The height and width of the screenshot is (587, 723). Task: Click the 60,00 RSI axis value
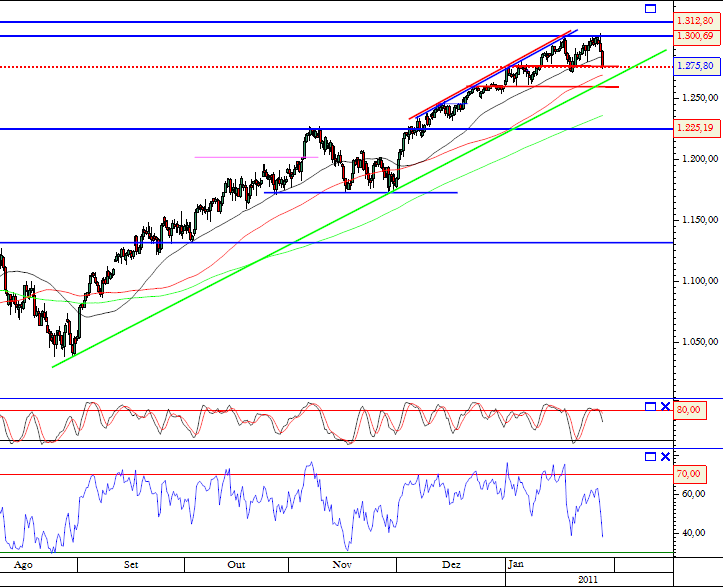(693, 494)
